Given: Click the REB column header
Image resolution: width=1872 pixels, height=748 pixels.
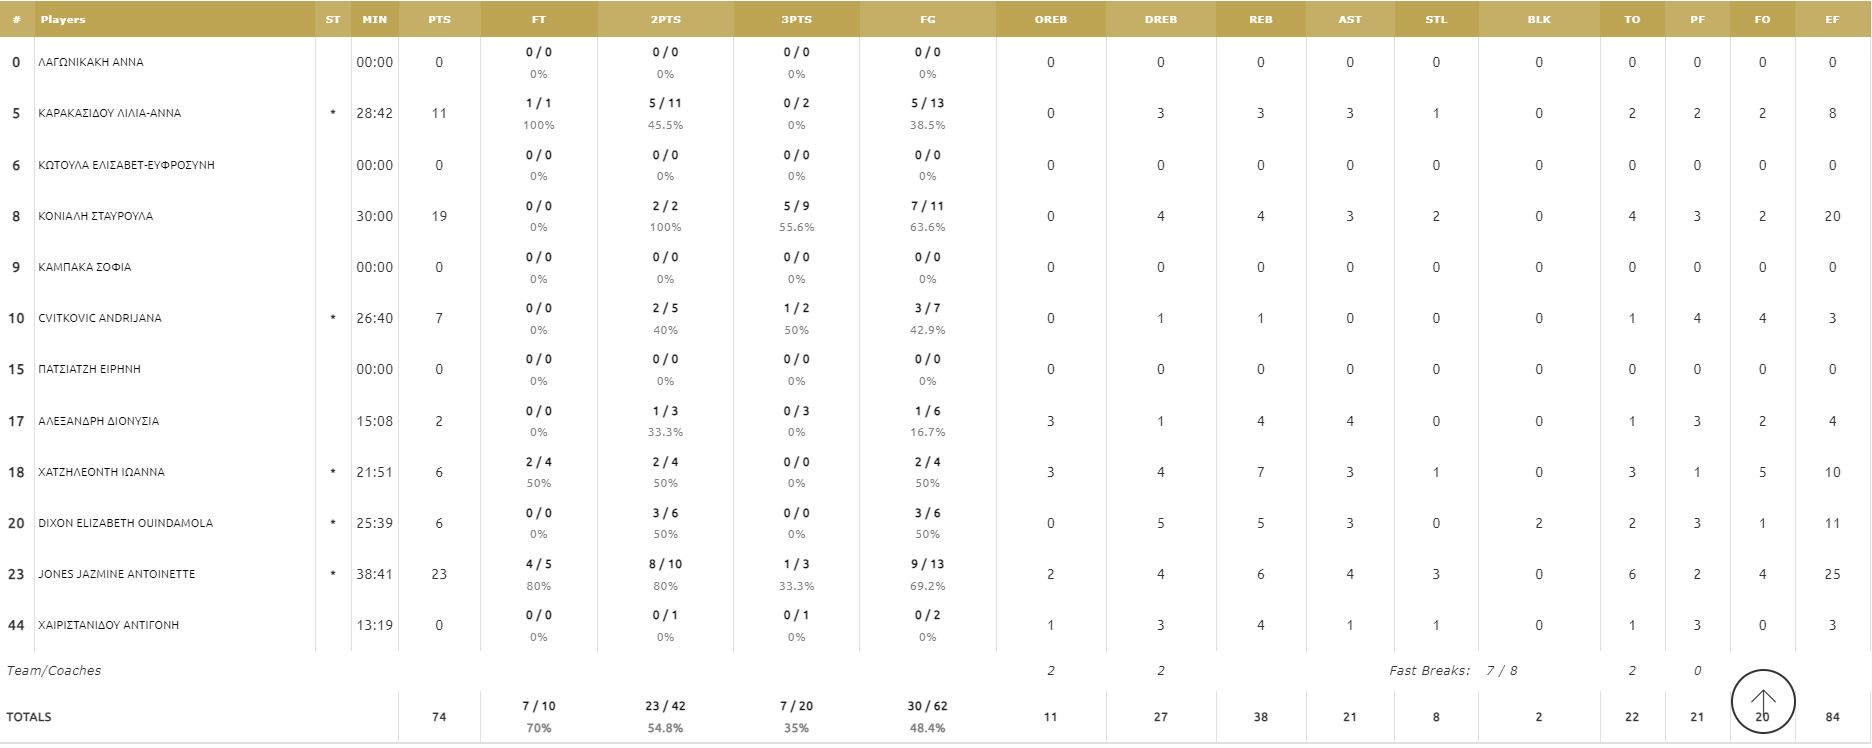Looking at the screenshot, I should click(x=1260, y=19).
